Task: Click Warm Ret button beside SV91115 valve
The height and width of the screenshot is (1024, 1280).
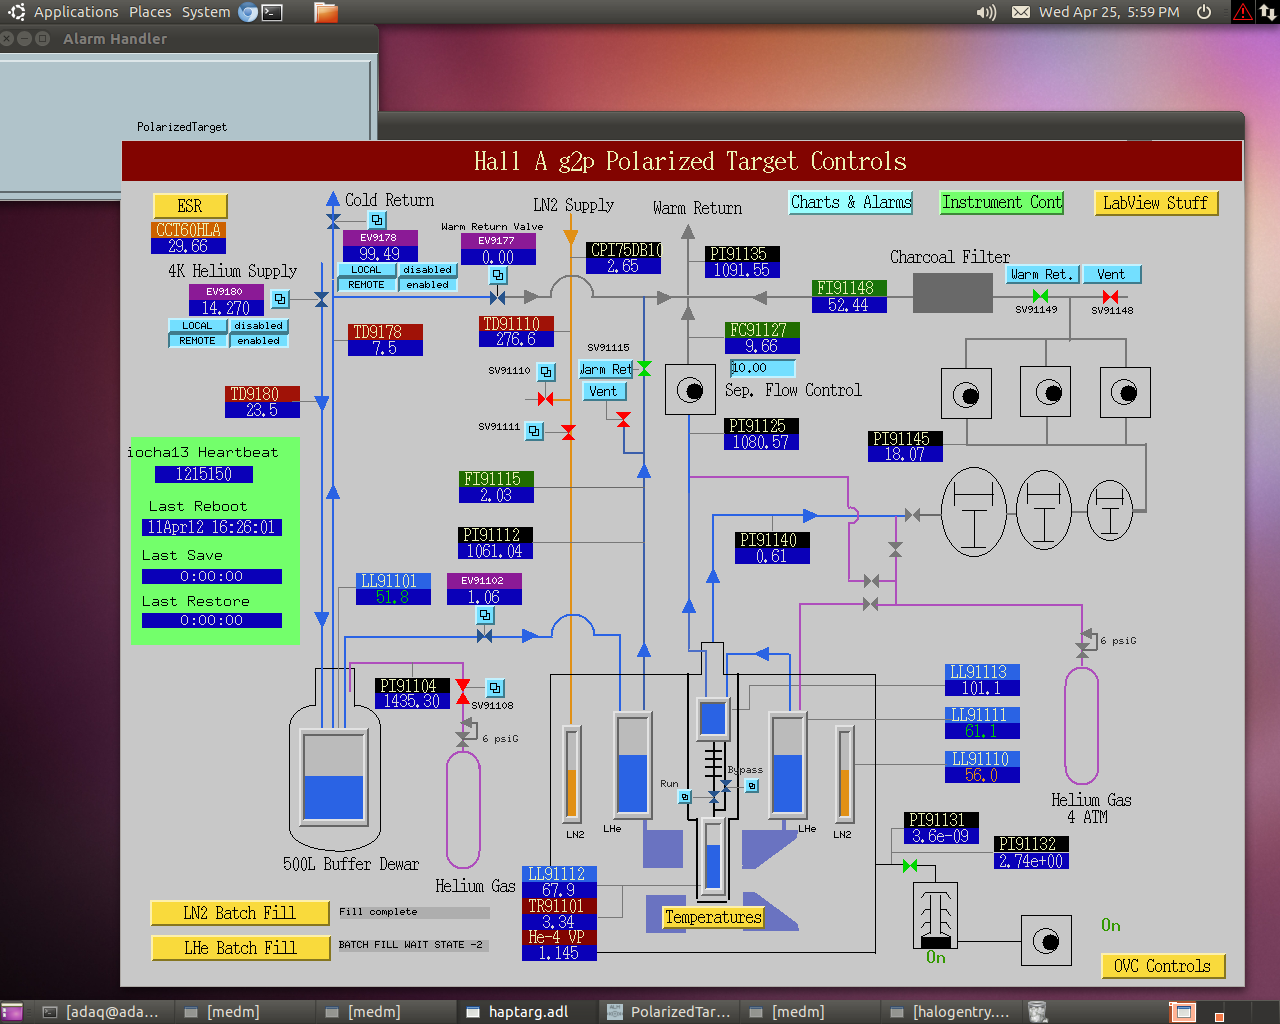Action: [606, 369]
